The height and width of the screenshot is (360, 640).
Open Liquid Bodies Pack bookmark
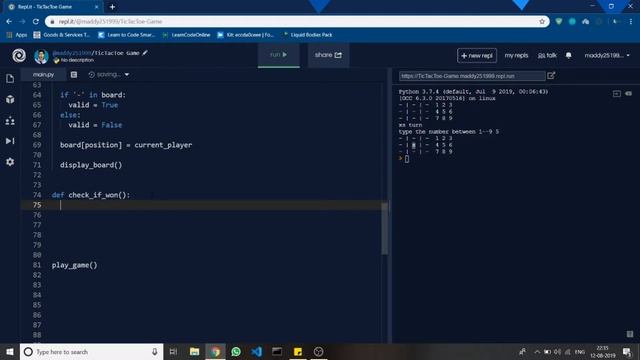(x=308, y=35)
